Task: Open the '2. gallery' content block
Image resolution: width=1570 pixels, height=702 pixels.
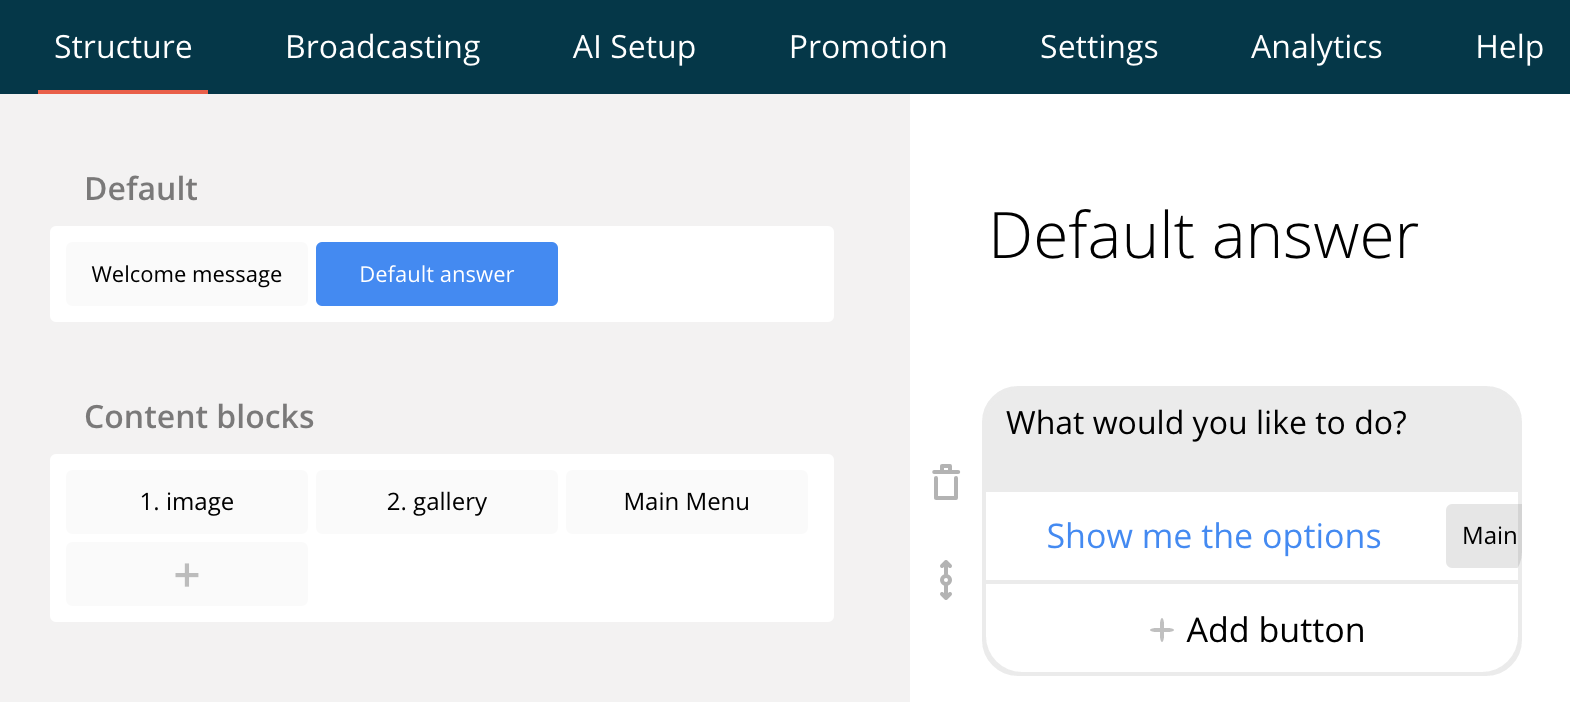Action: 437,502
